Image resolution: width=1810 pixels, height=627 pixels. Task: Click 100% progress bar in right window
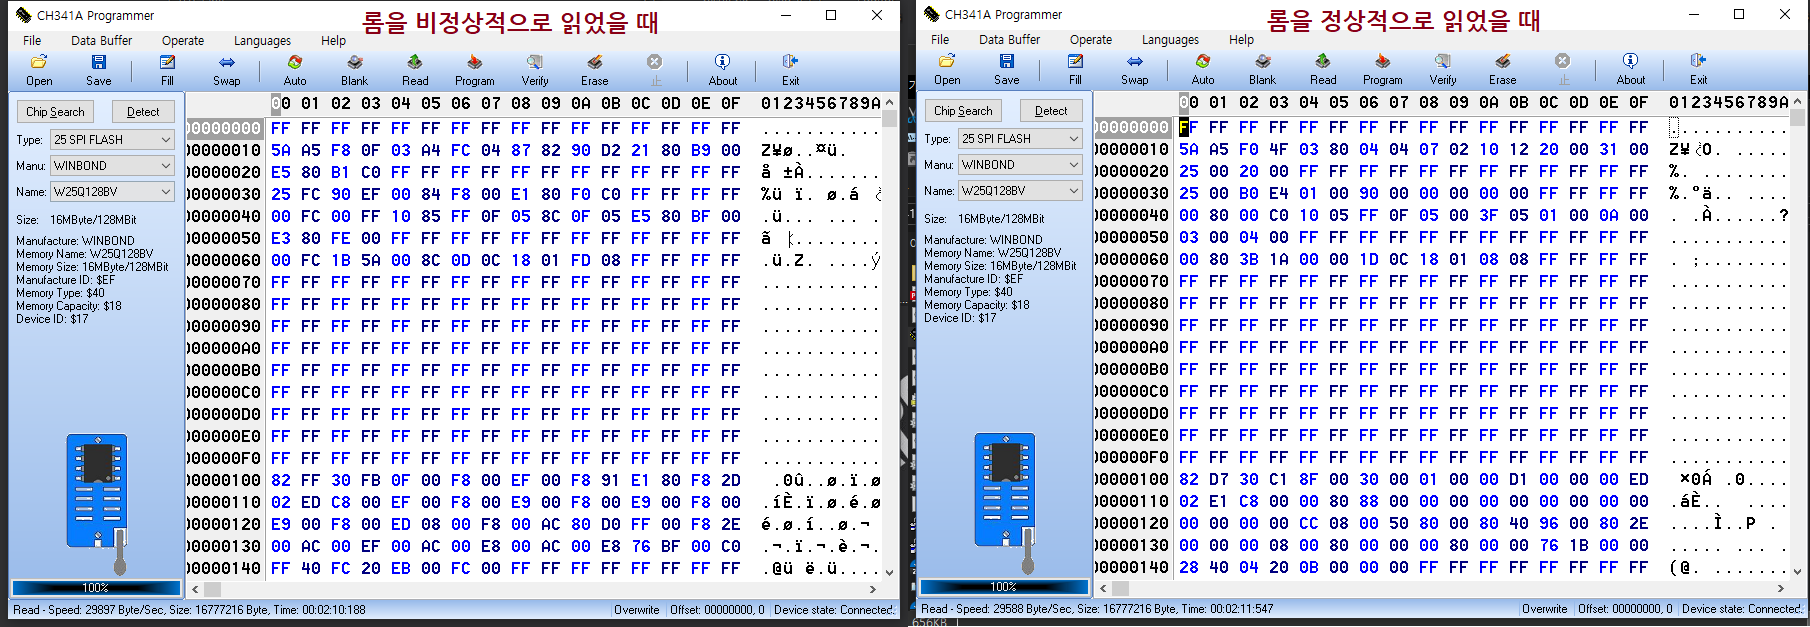click(x=1004, y=587)
